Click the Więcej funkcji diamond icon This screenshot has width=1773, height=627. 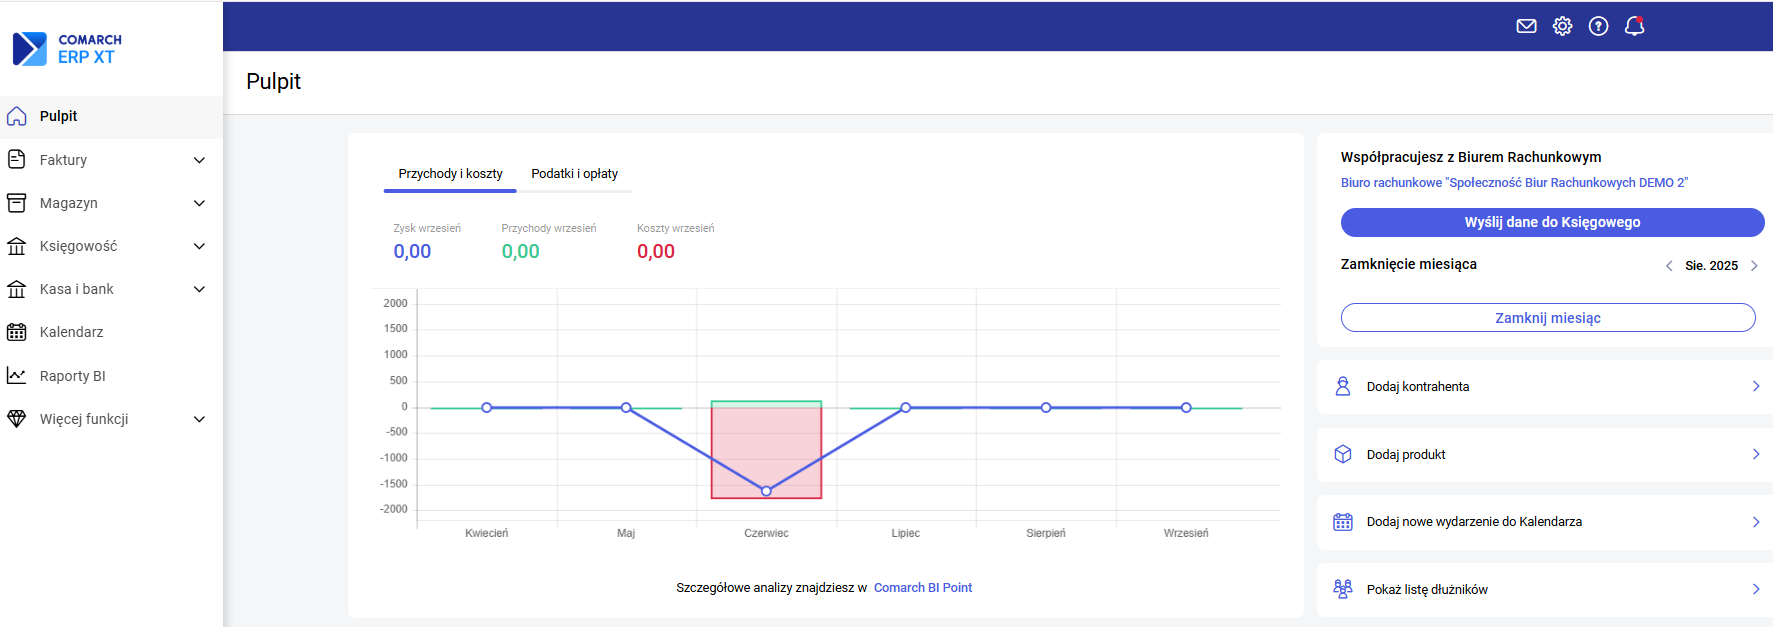tap(17, 419)
